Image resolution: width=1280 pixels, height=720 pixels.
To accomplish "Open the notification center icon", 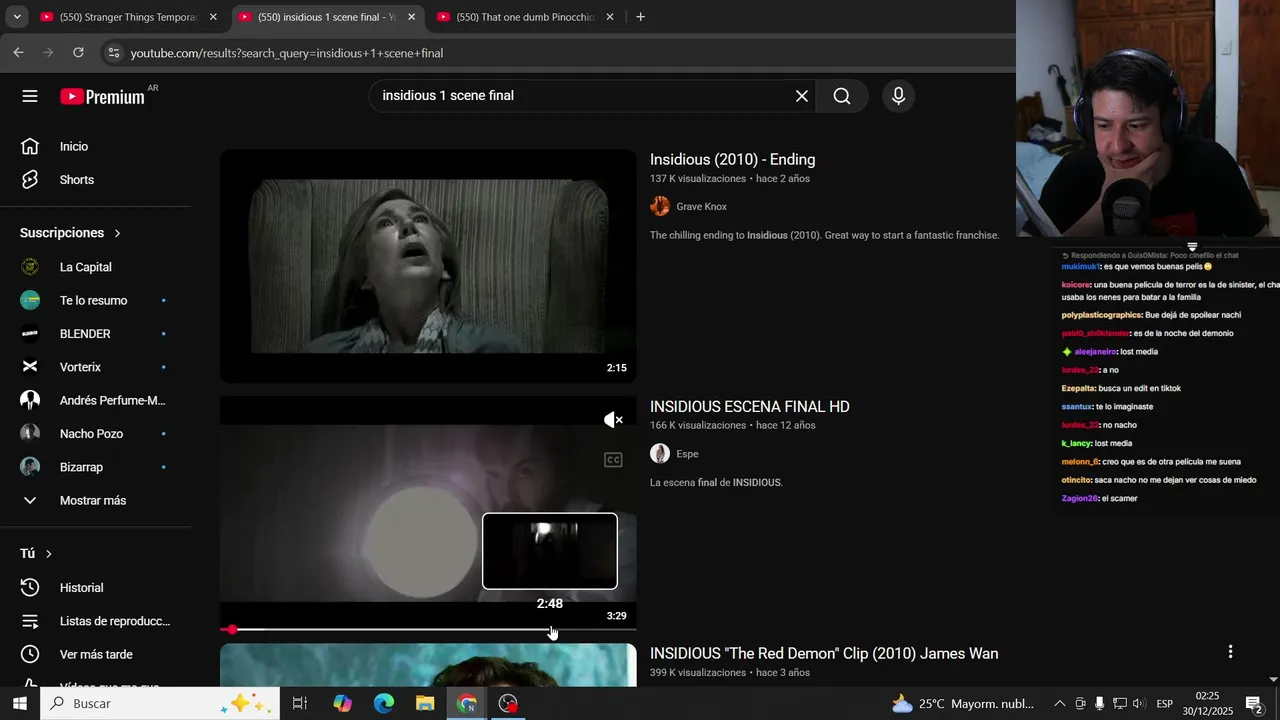I will 1255,704.
